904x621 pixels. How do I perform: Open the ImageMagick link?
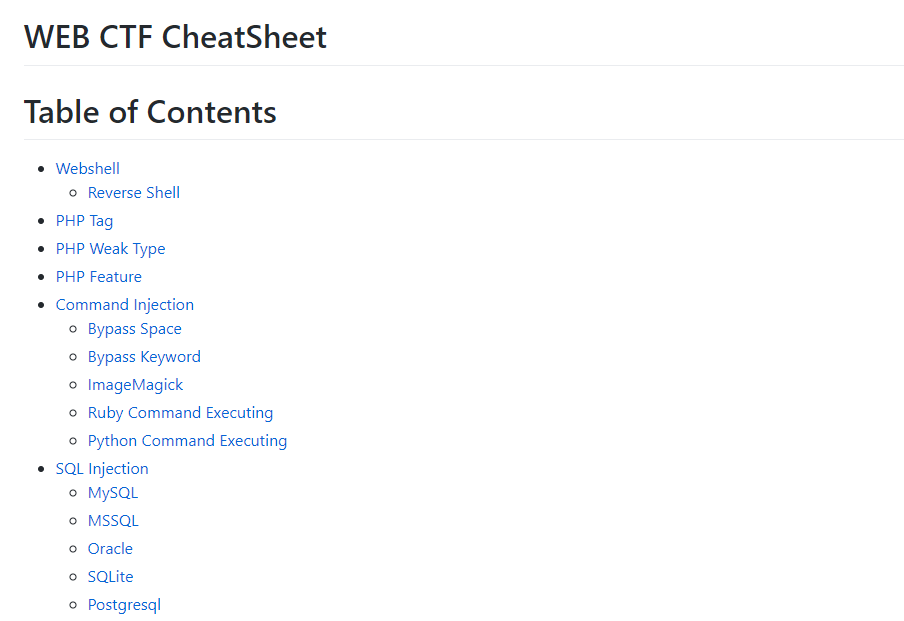click(x=135, y=385)
